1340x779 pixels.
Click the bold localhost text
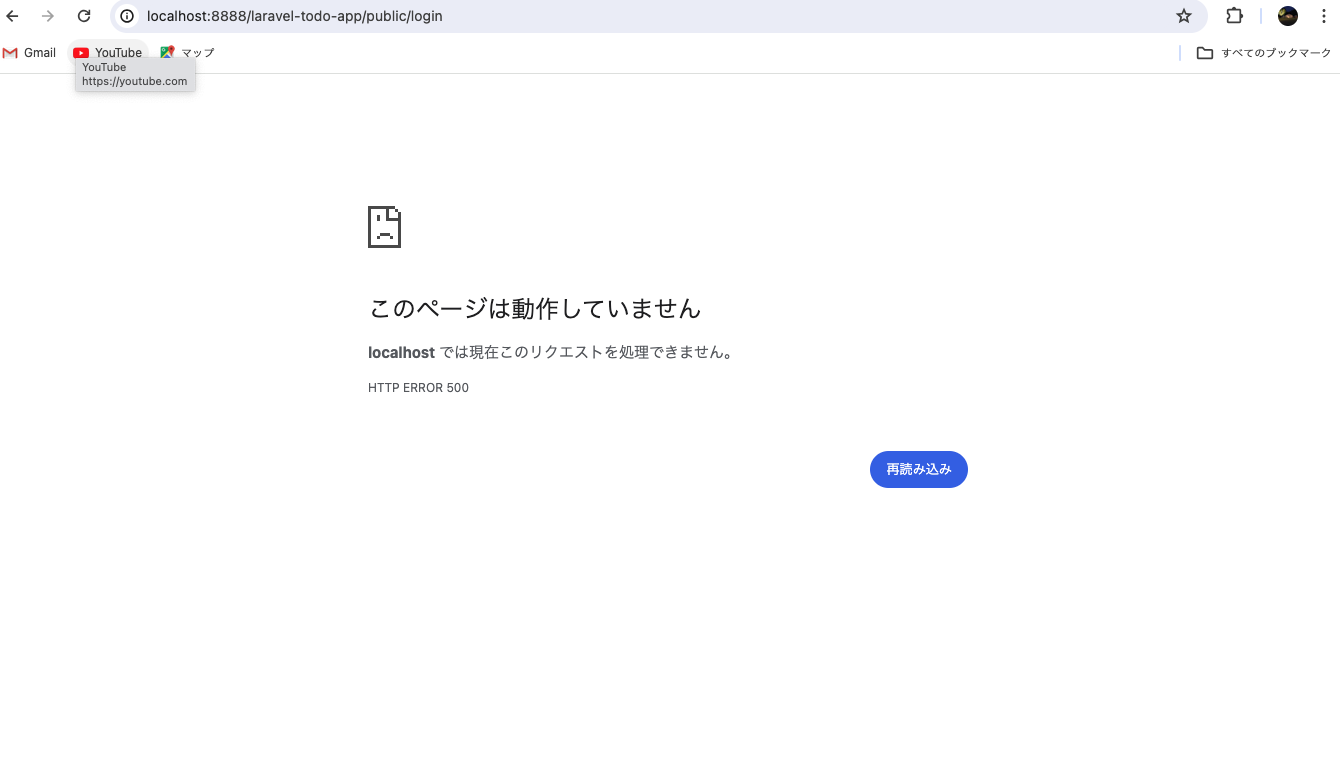401,353
